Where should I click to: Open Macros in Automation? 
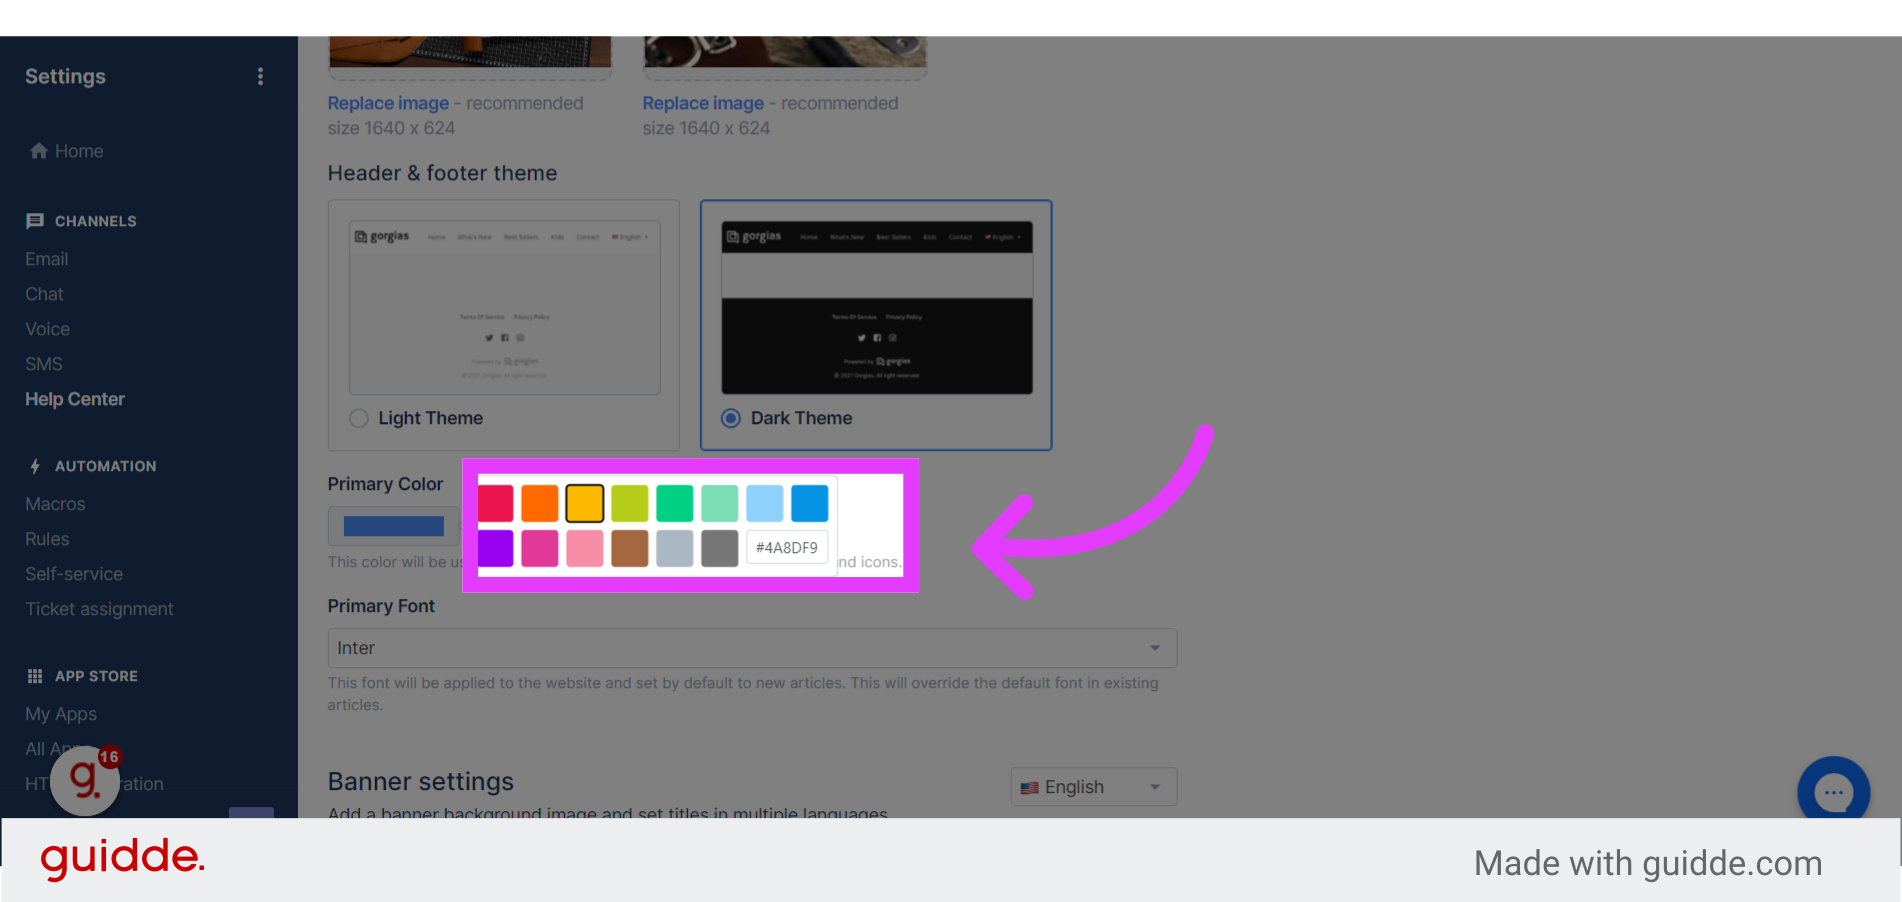(55, 504)
